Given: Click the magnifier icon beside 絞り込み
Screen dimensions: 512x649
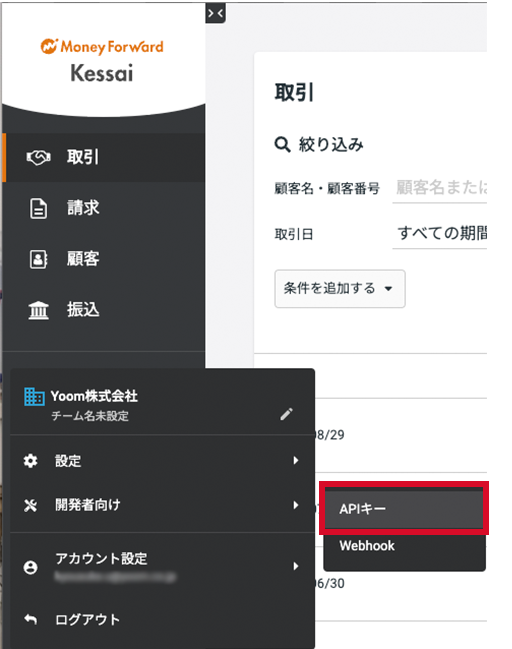Looking at the screenshot, I should [282, 145].
